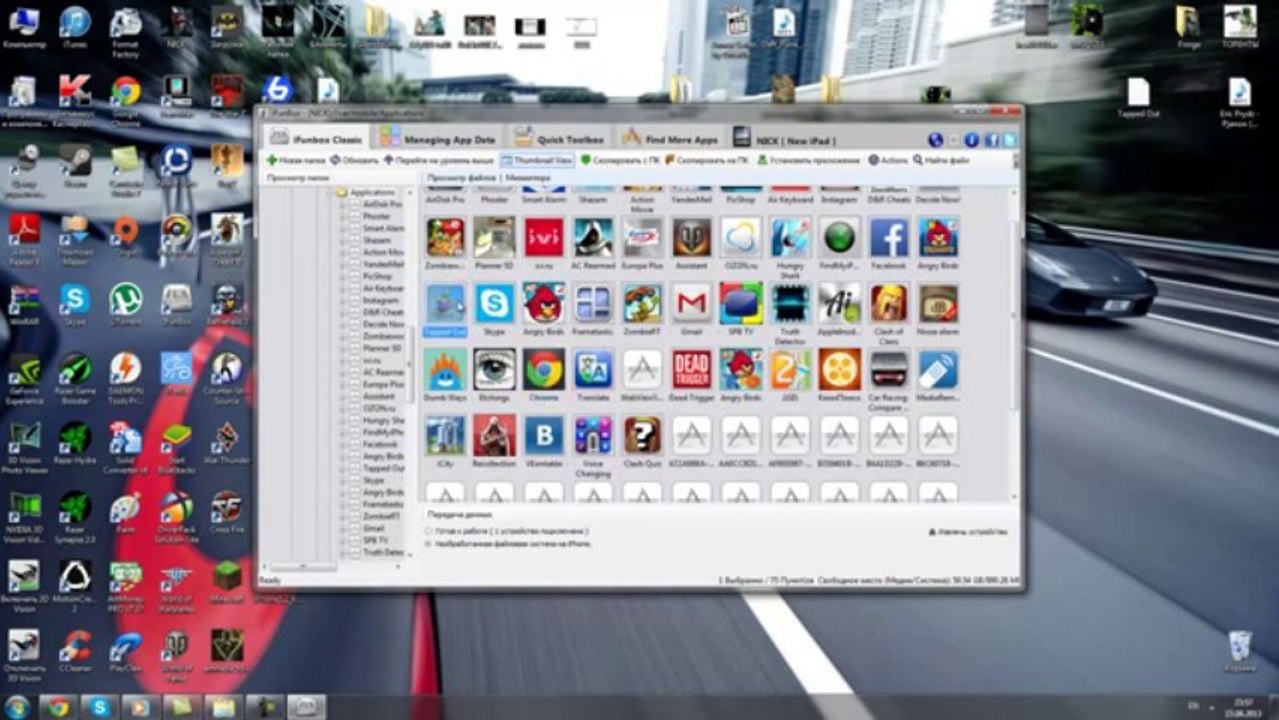Select the VKontakte app icon
This screenshot has width=1279, height=720.
[x=544, y=435]
